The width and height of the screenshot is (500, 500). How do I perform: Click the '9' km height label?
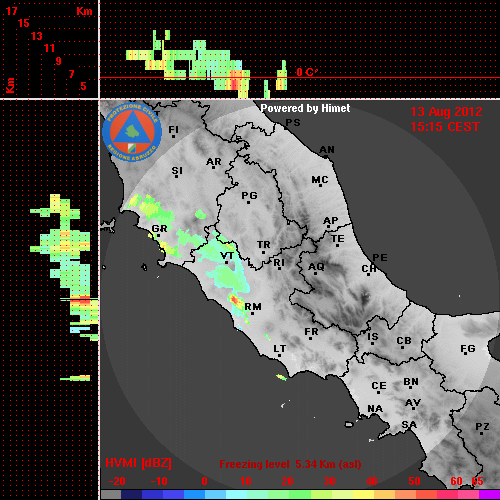click(x=58, y=61)
